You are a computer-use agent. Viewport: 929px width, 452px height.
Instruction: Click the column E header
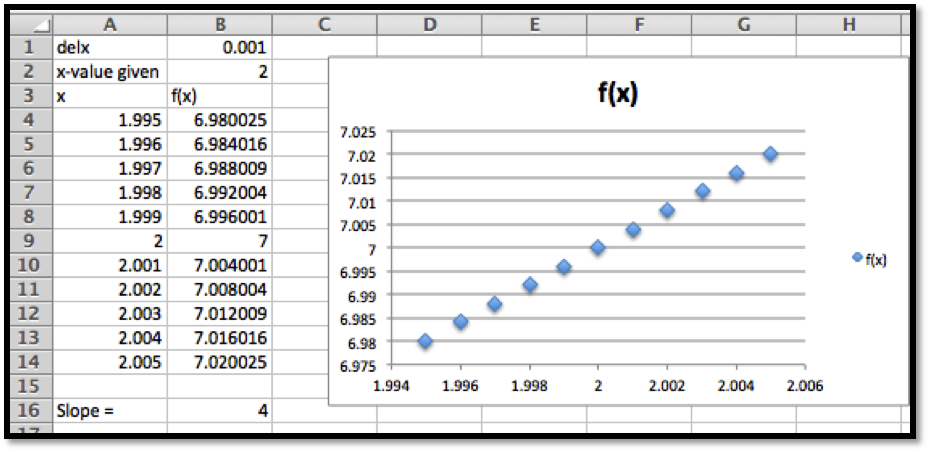click(x=534, y=24)
